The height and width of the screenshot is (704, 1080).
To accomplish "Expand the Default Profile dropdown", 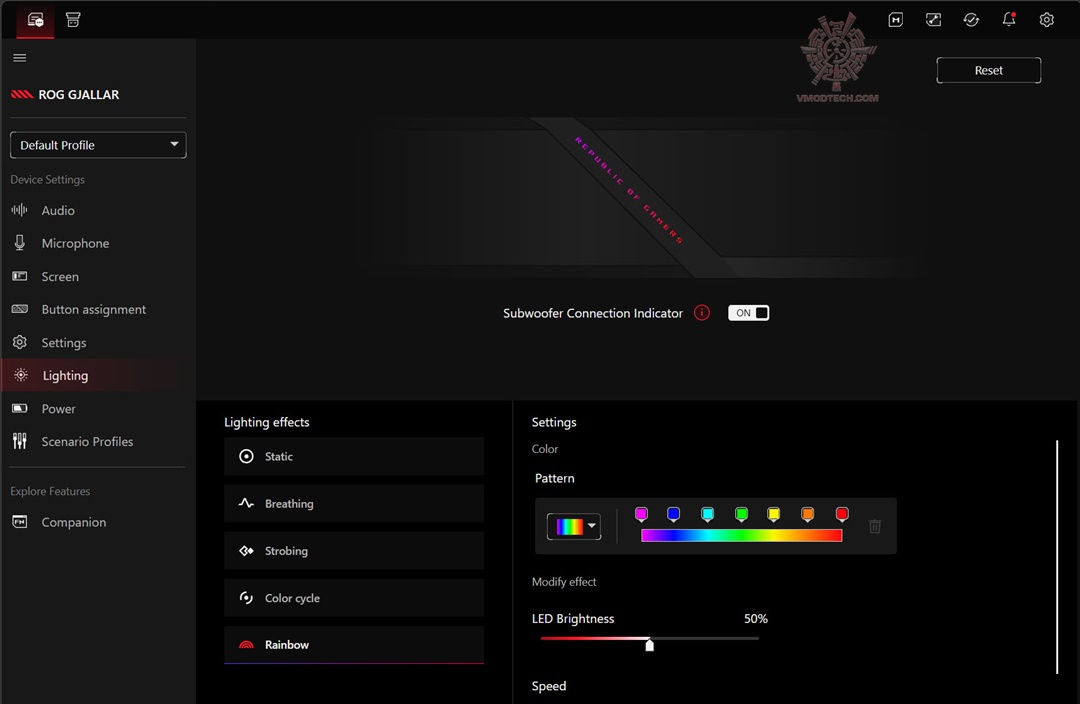I will tap(98, 145).
